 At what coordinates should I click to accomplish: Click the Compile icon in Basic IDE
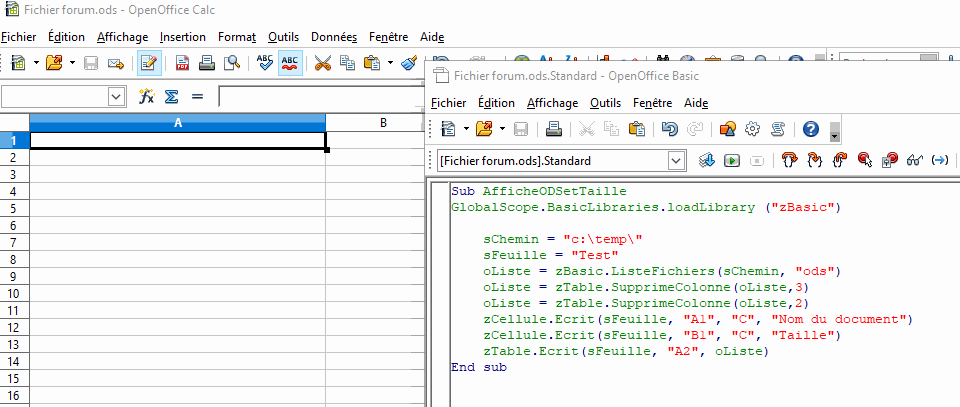tap(707, 160)
